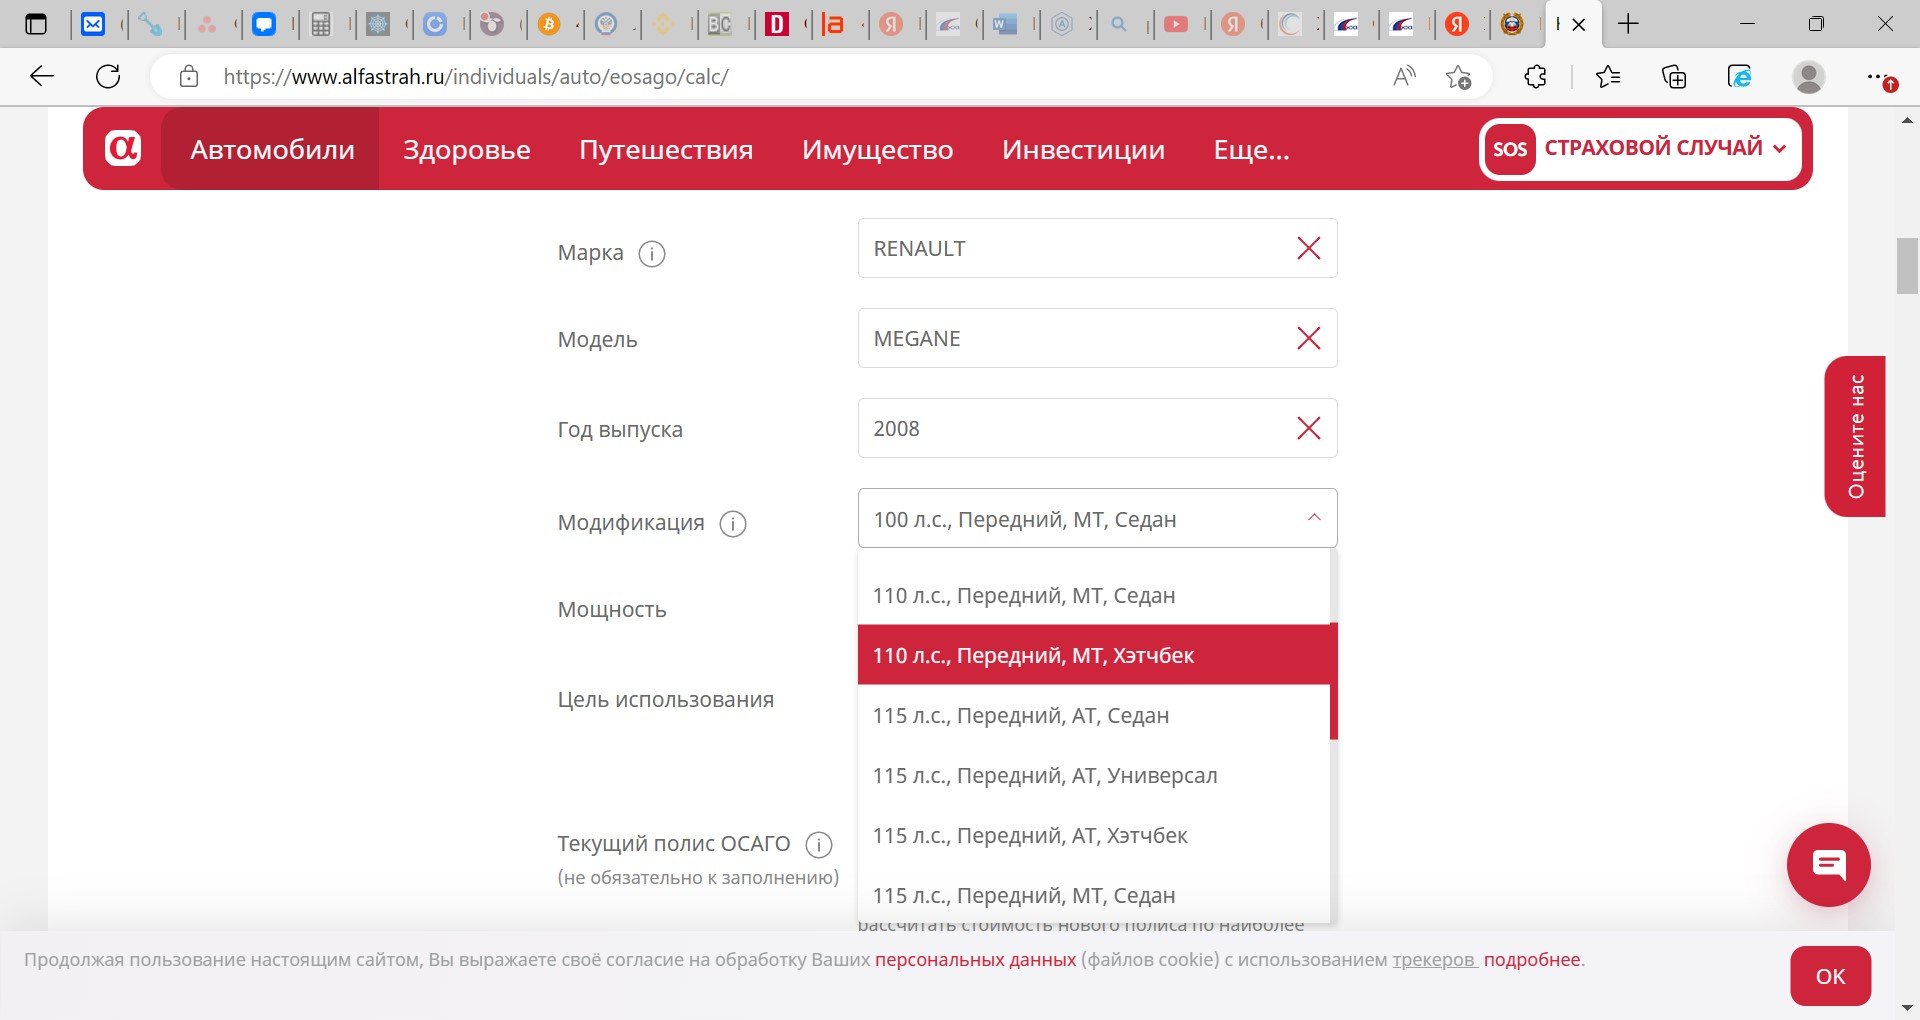Open the Favorites list icon
Image resolution: width=1920 pixels, height=1020 pixels.
pos(1608,76)
